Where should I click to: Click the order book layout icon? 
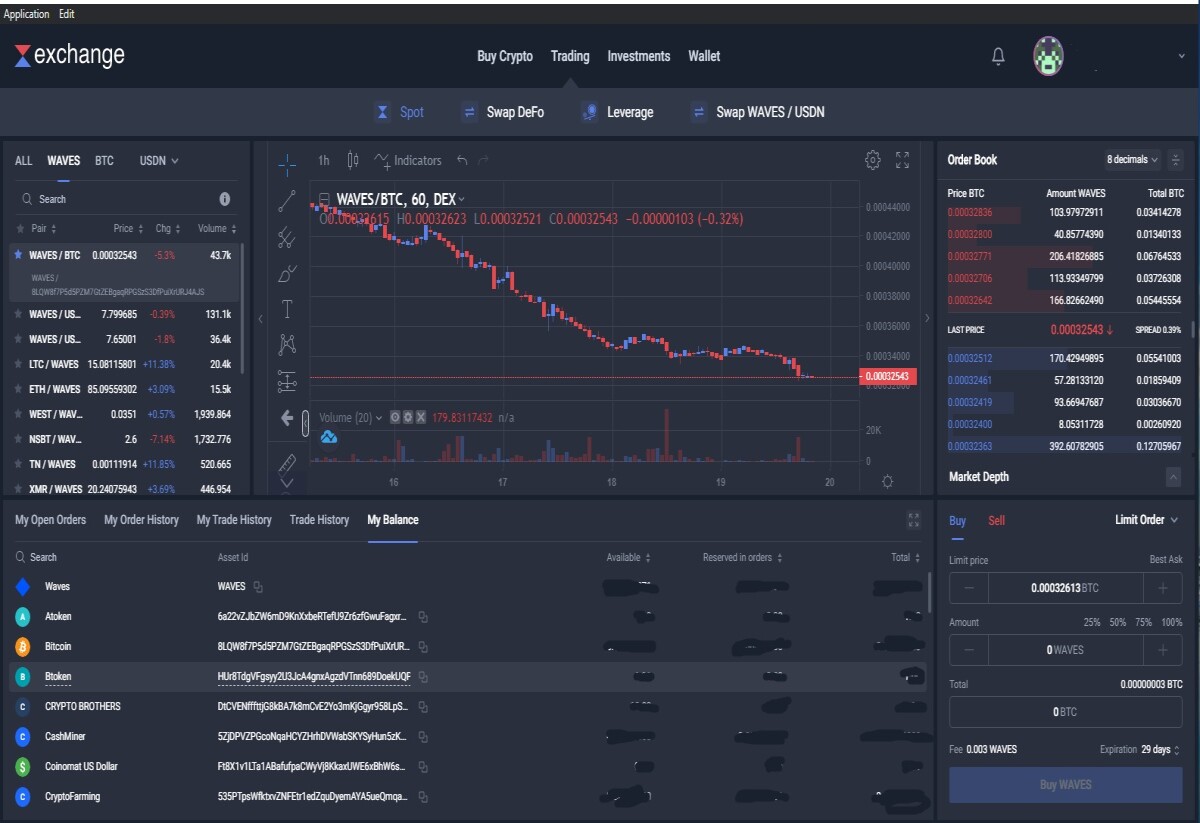(x=1175, y=159)
